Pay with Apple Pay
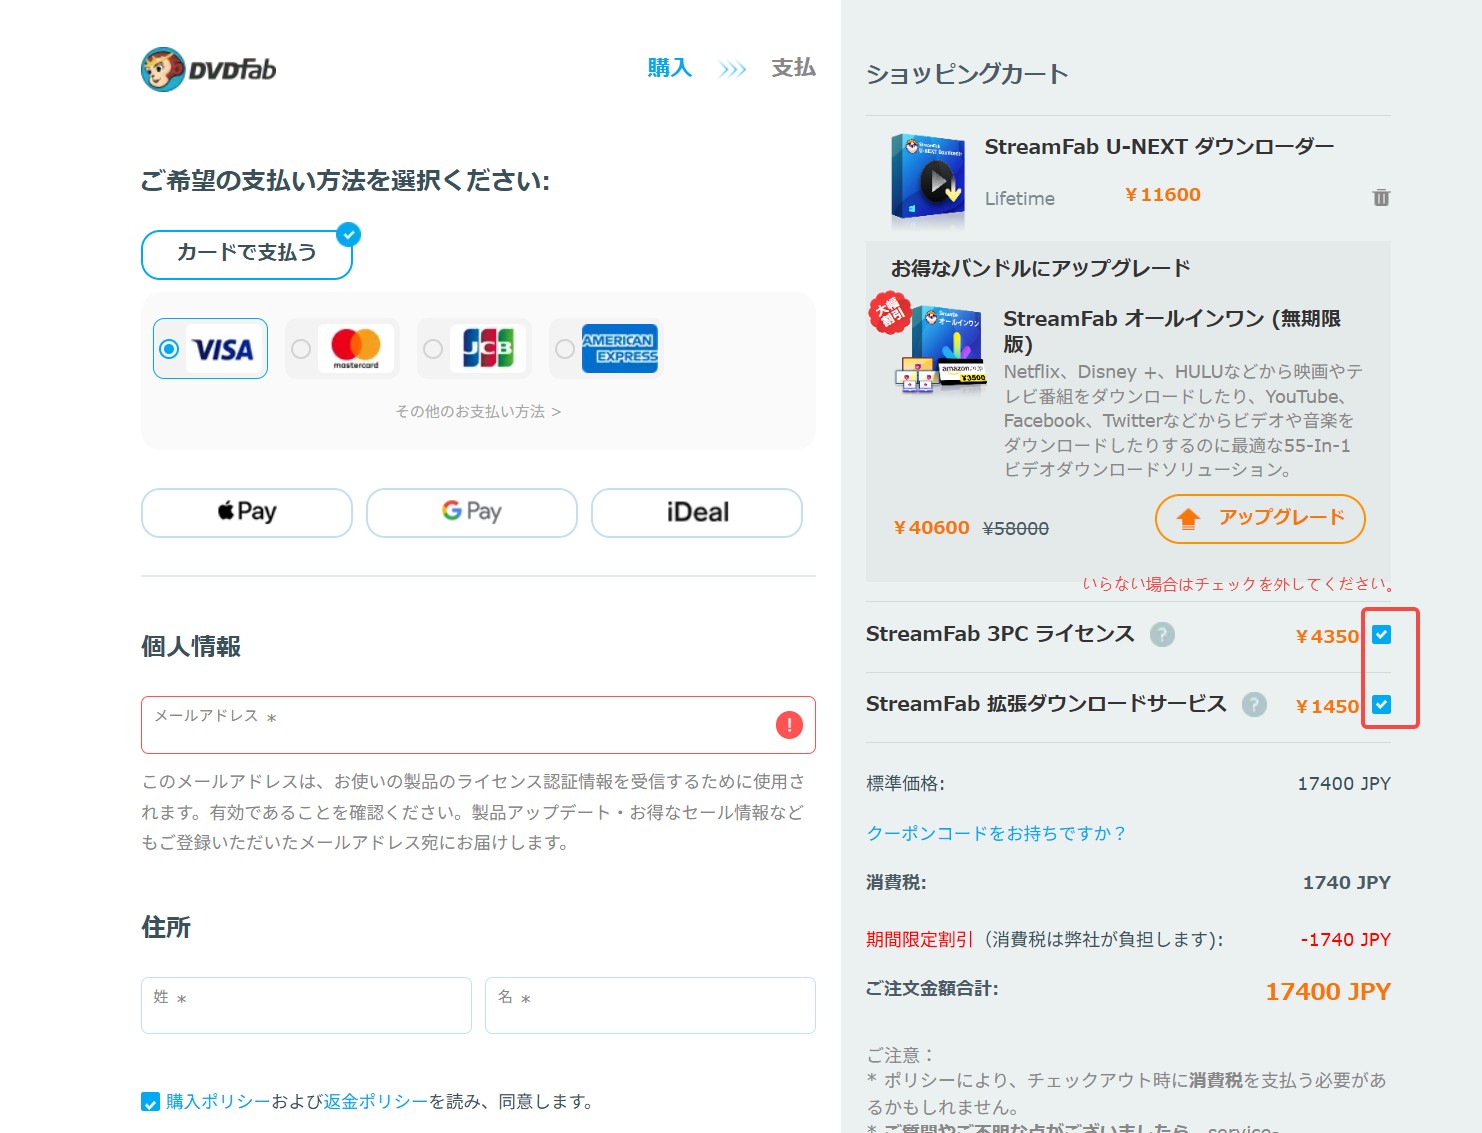The image size is (1482, 1133). [x=247, y=512]
